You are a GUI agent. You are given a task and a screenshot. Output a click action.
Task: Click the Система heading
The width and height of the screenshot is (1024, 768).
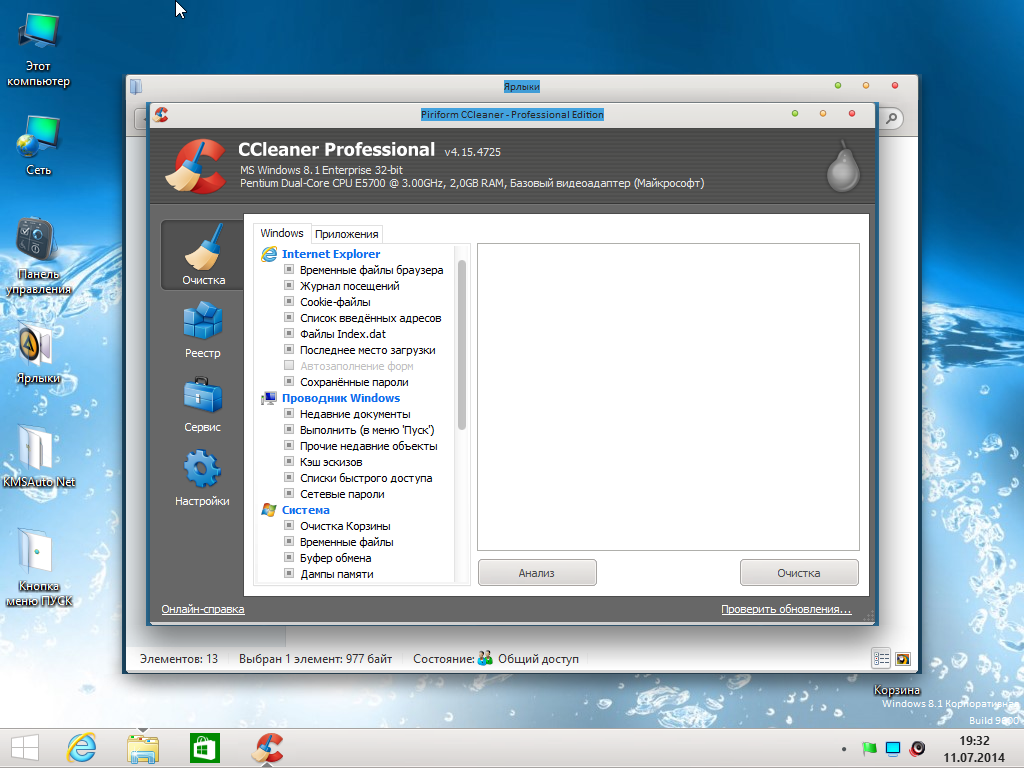point(306,510)
